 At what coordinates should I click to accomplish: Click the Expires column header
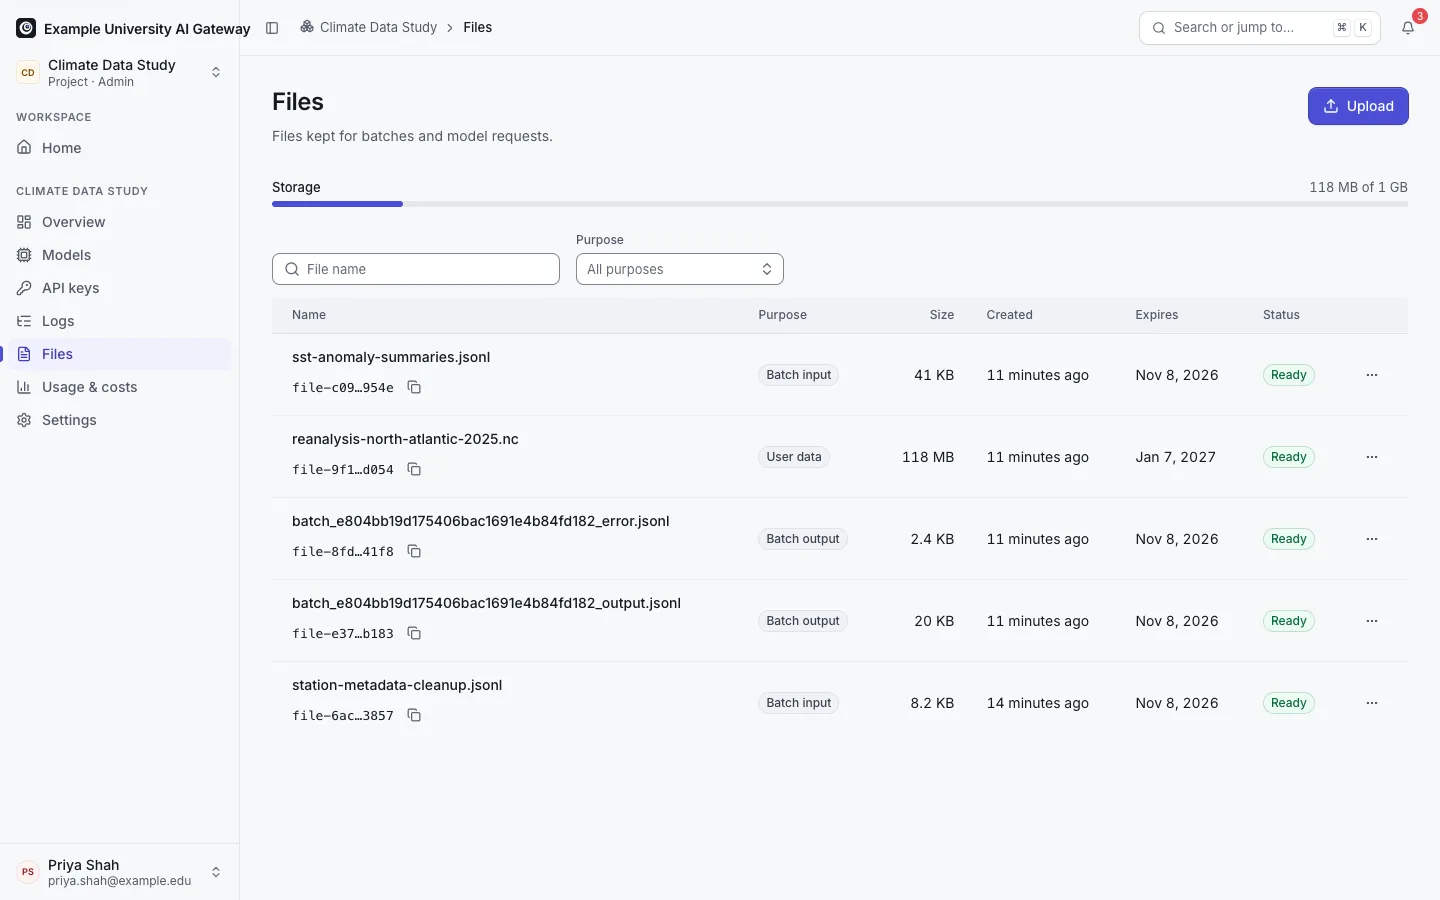(1157, 315)
